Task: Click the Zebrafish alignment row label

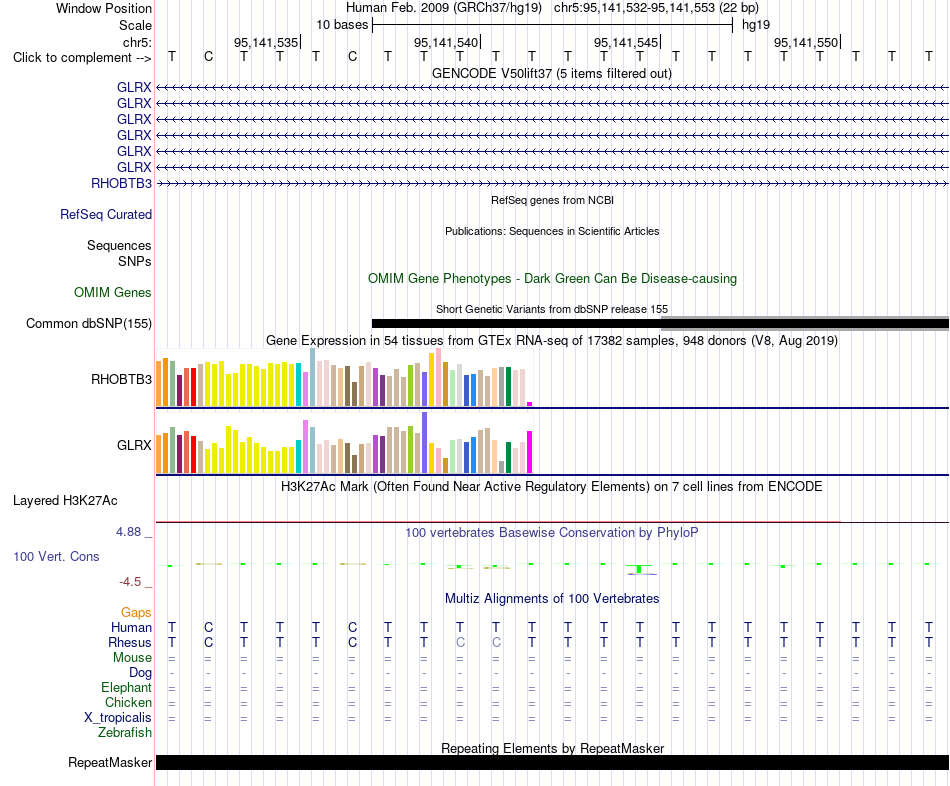Action: click(x=125, y=733)
